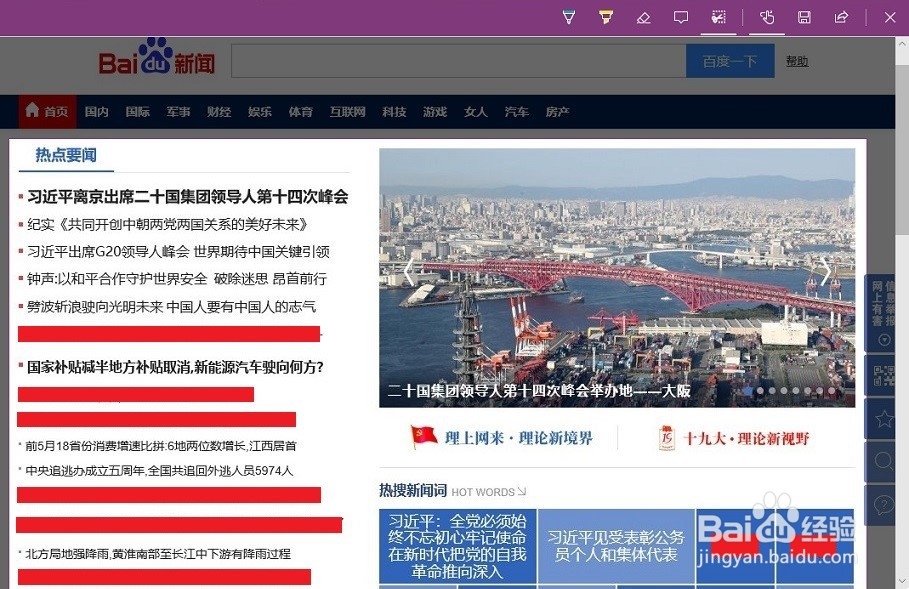The width and height of the screenshot is (909, 589).
Task: Open the 女人 news section
Action: 475,111
